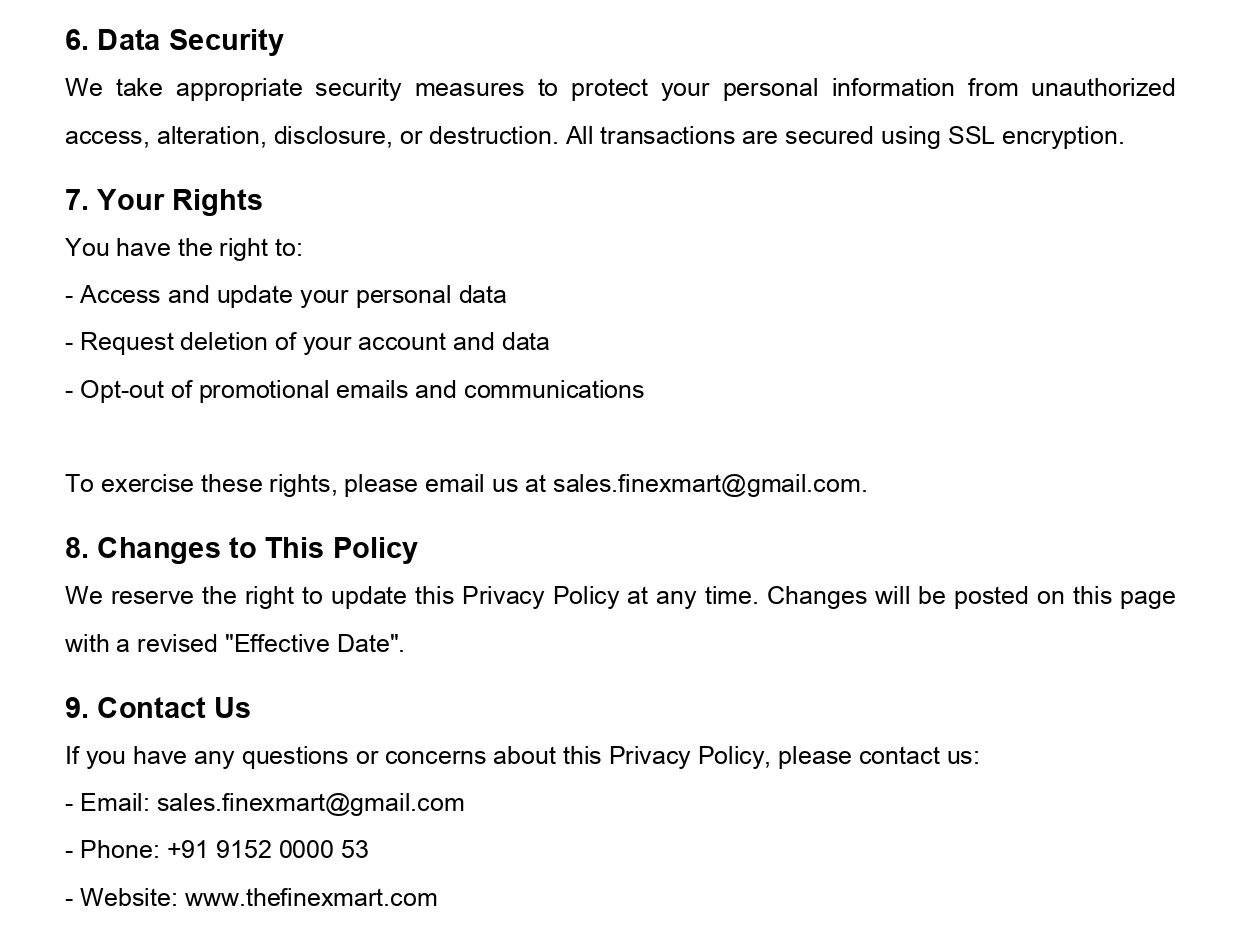
Task: Click the words 'please contact us:' text
Action: tap(878, 756)
